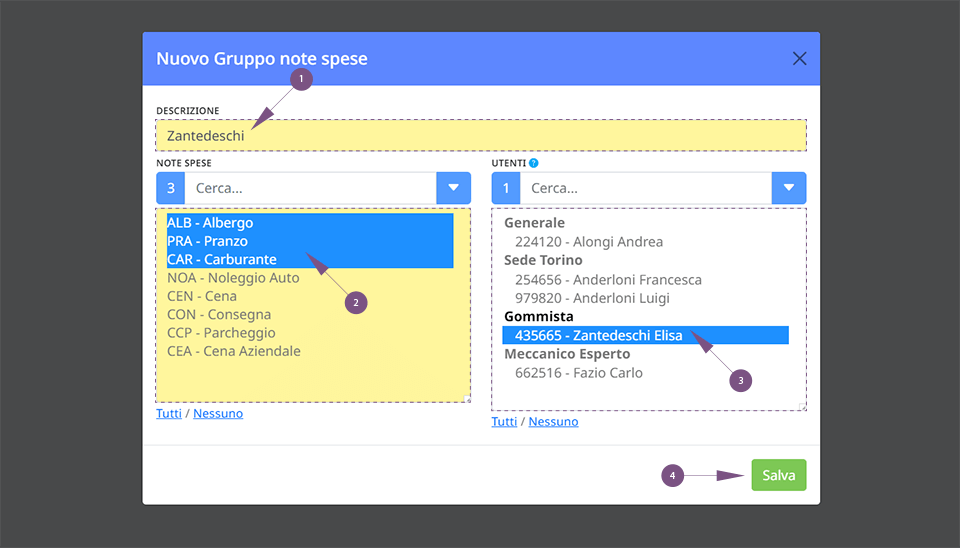960x548 pixels.
Task: Select user 254656 - Anderloni Francesca
Action: coord(645,280)
